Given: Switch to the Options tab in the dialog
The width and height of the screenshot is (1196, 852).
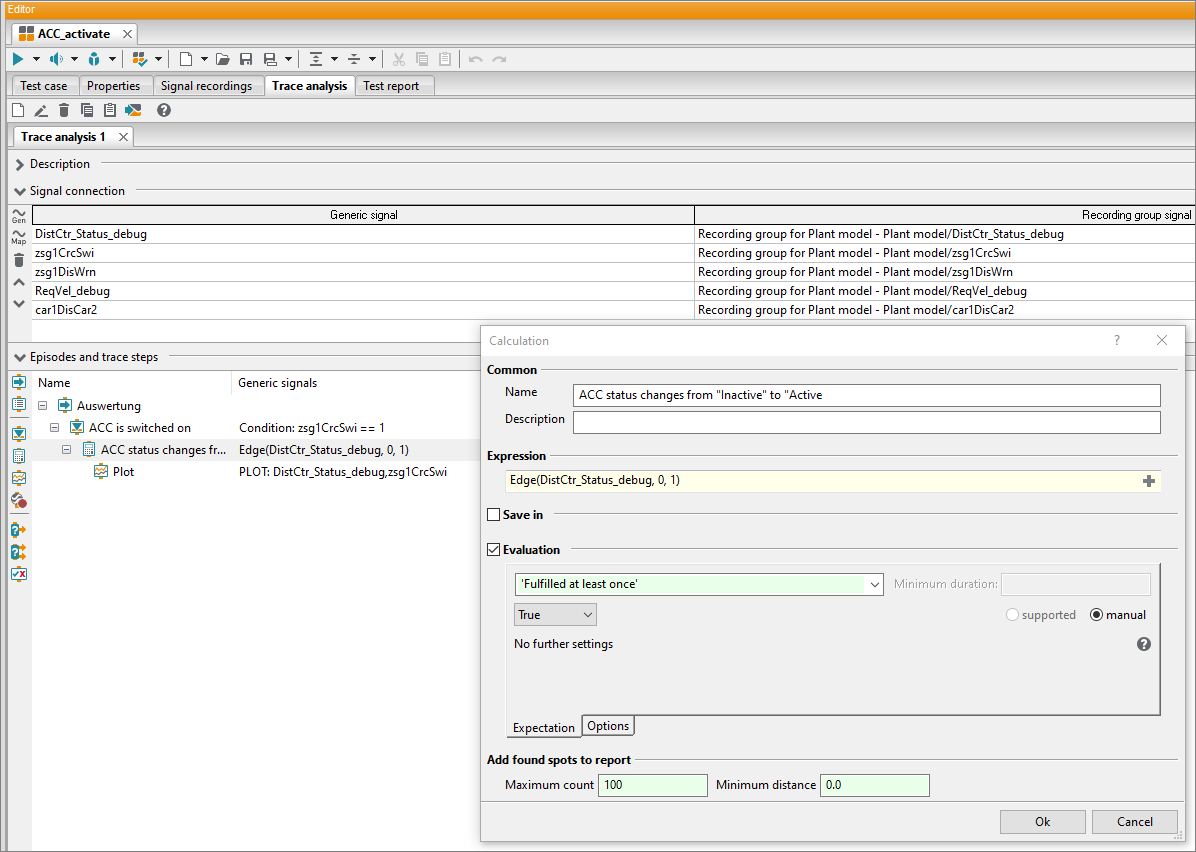Looking at the screenshot, I should [608, 726].
